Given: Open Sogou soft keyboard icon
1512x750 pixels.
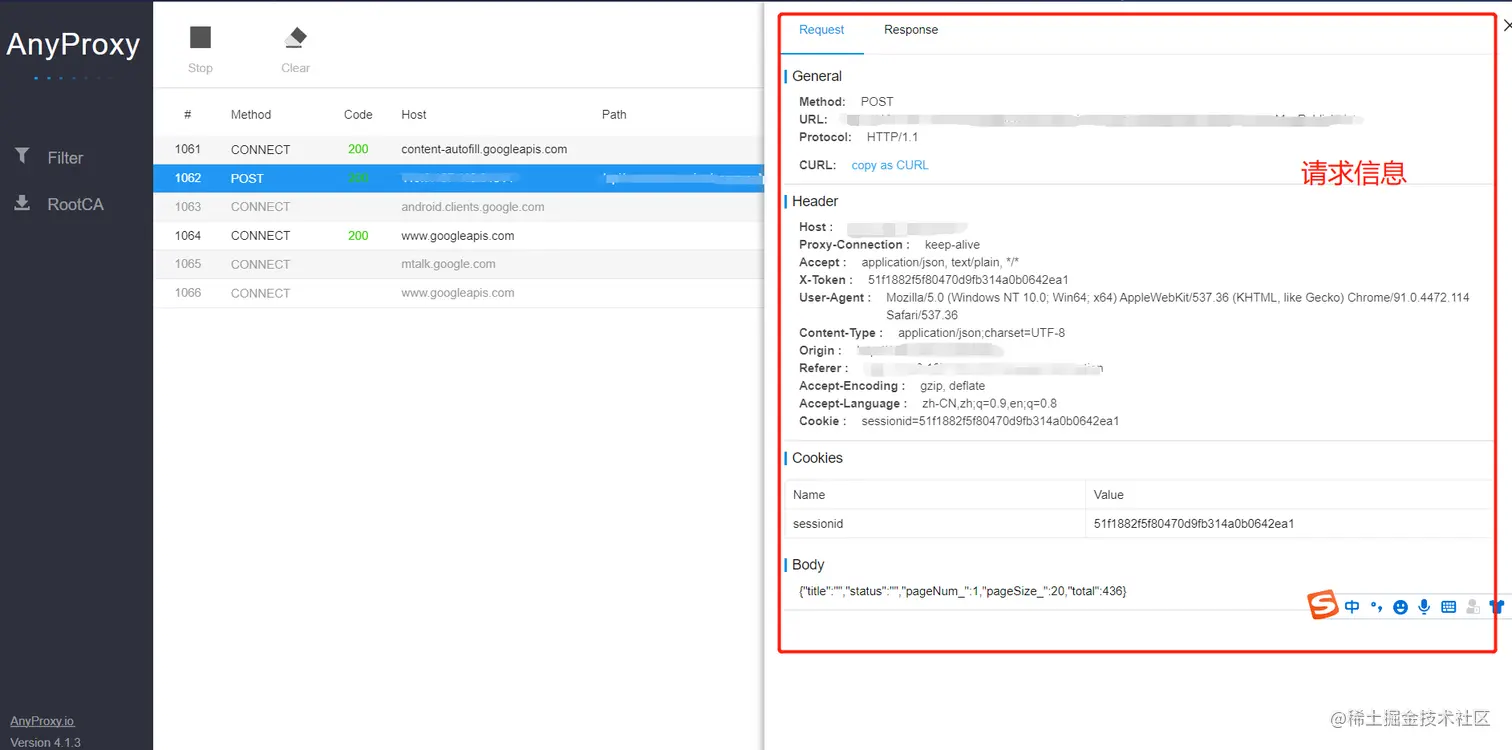Looking at the screenshot, I should [1448, 606].
